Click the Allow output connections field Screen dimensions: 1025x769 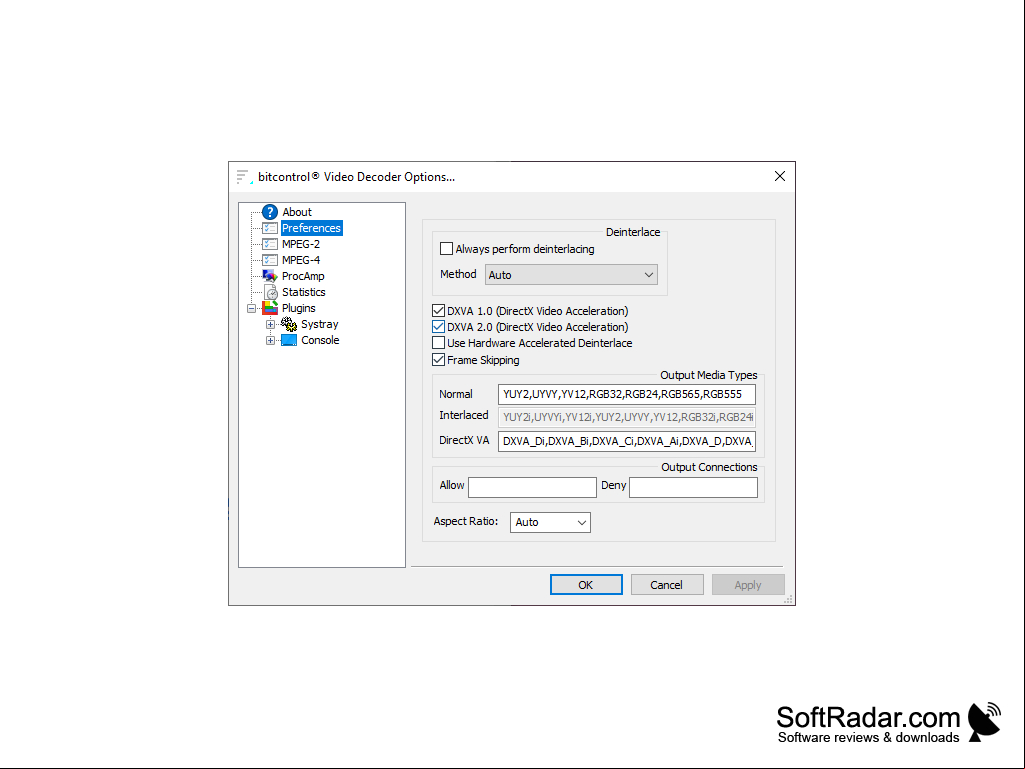coord(533,487)
